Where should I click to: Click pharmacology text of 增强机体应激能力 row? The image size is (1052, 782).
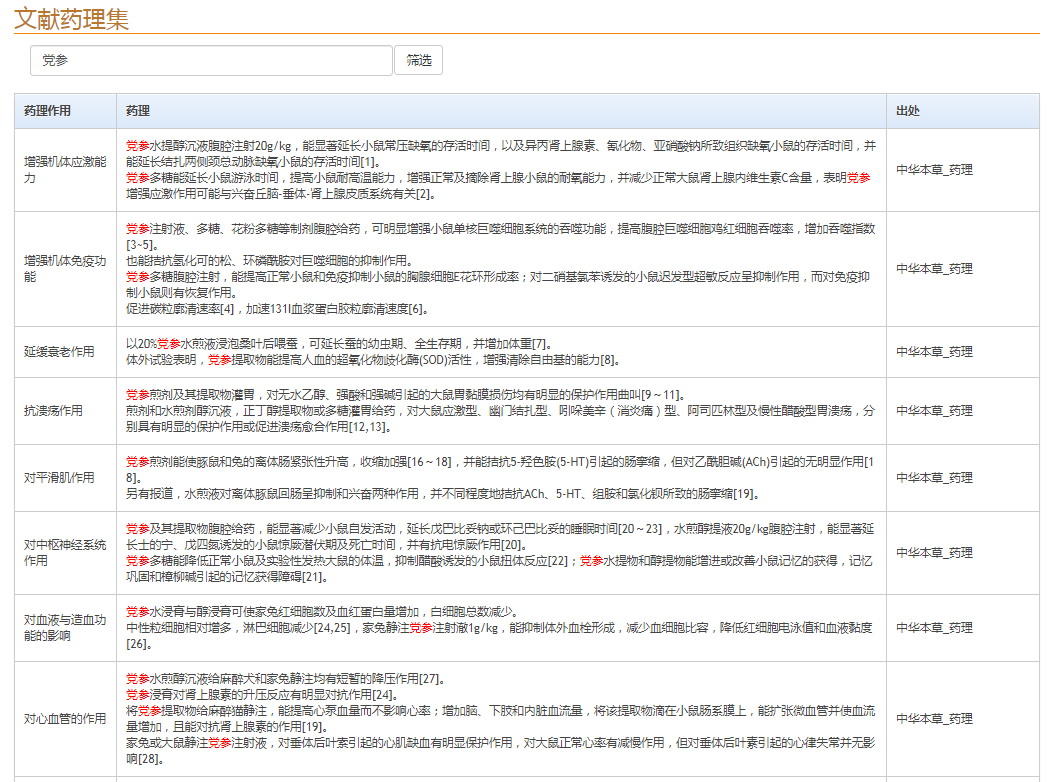[x=501, y=170]
